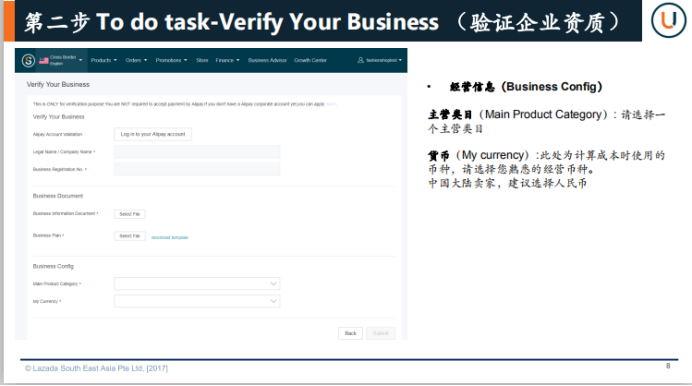The width and height of the screenshot is (692, 386).
Task: Click the Back button
Action: (x=350, y=333)
